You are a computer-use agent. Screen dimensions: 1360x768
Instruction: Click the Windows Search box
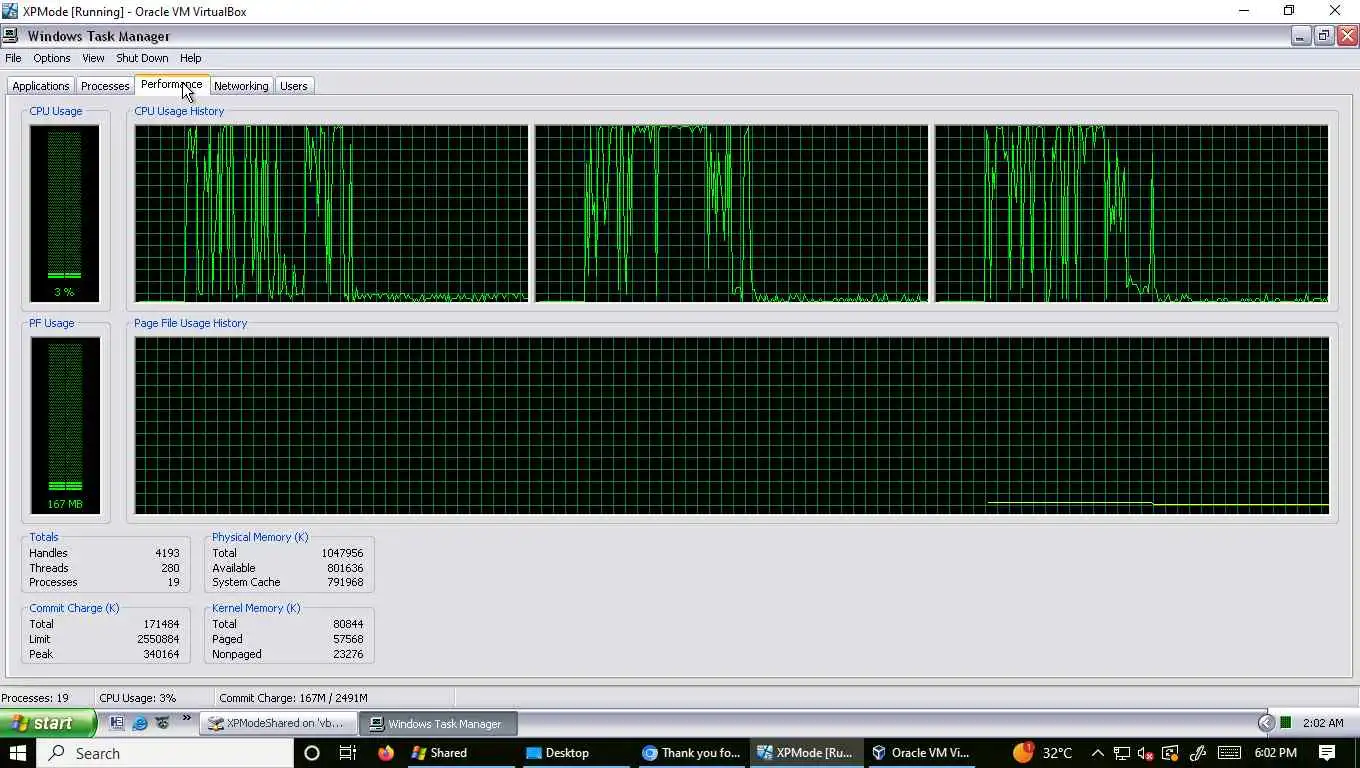[x=166, y=753]
